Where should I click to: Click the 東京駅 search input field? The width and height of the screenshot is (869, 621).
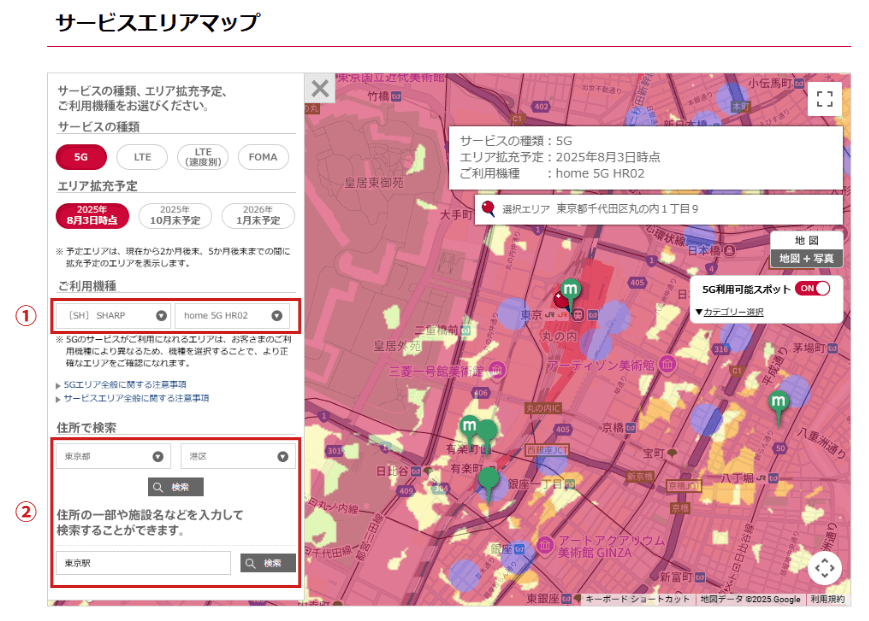point(143,563)
